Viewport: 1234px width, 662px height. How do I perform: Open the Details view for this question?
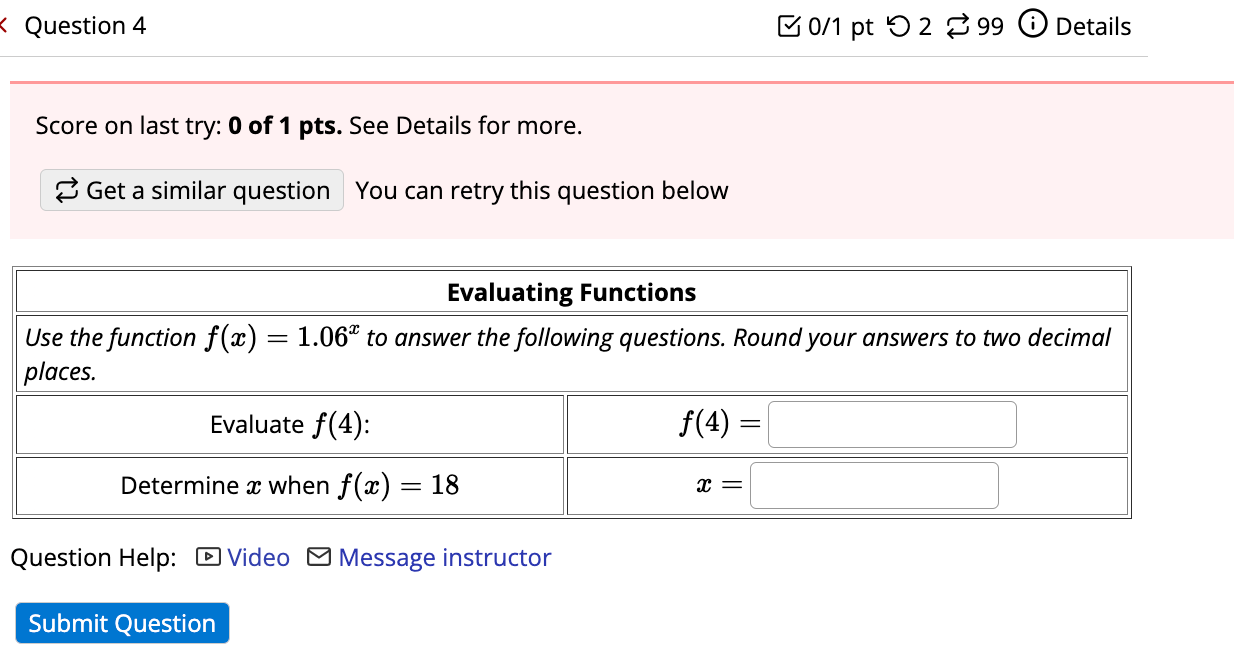point(1094,25)
